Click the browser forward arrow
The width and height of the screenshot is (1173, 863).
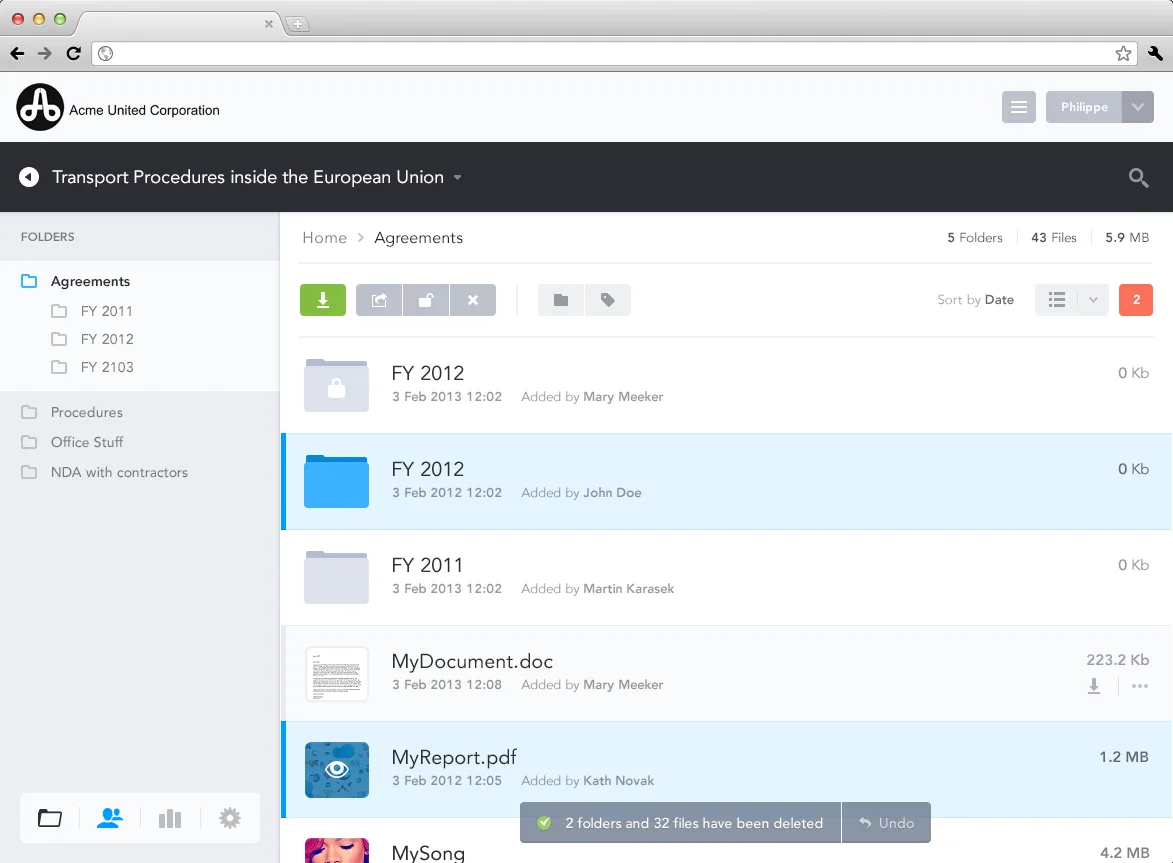tap(45, 53)
